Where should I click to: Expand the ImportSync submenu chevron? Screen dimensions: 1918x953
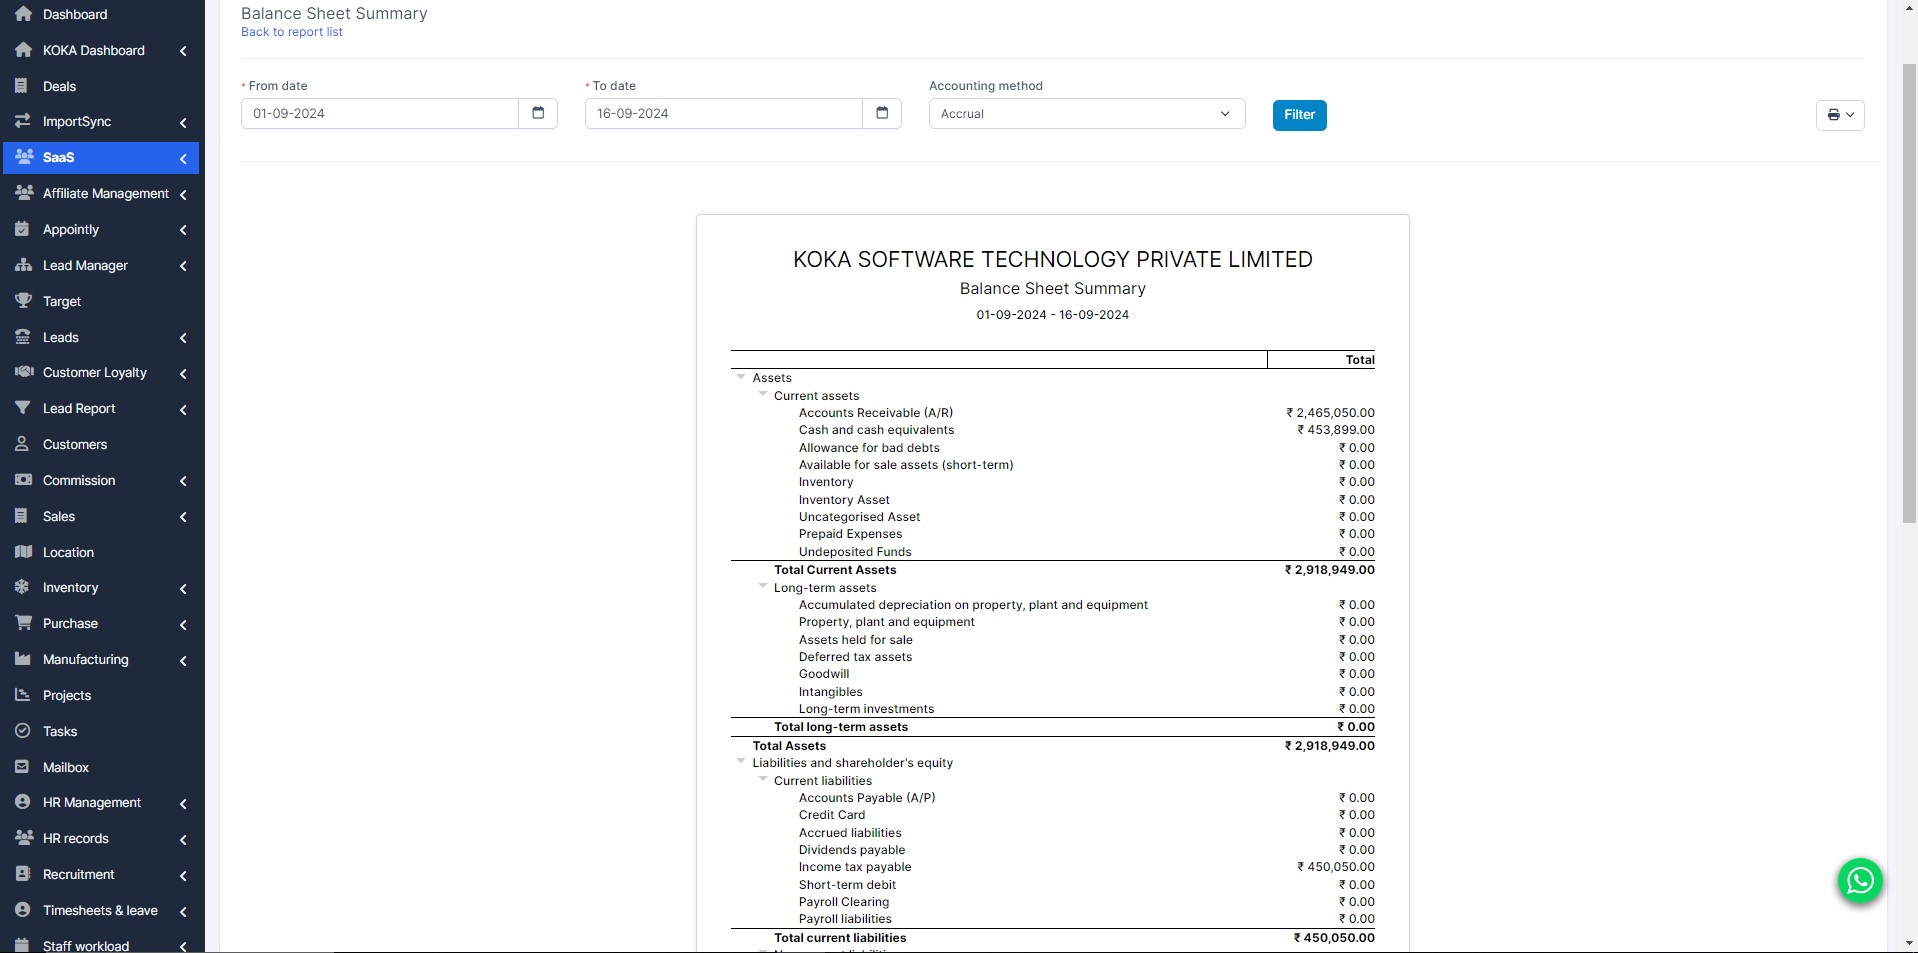click(183, 122)
